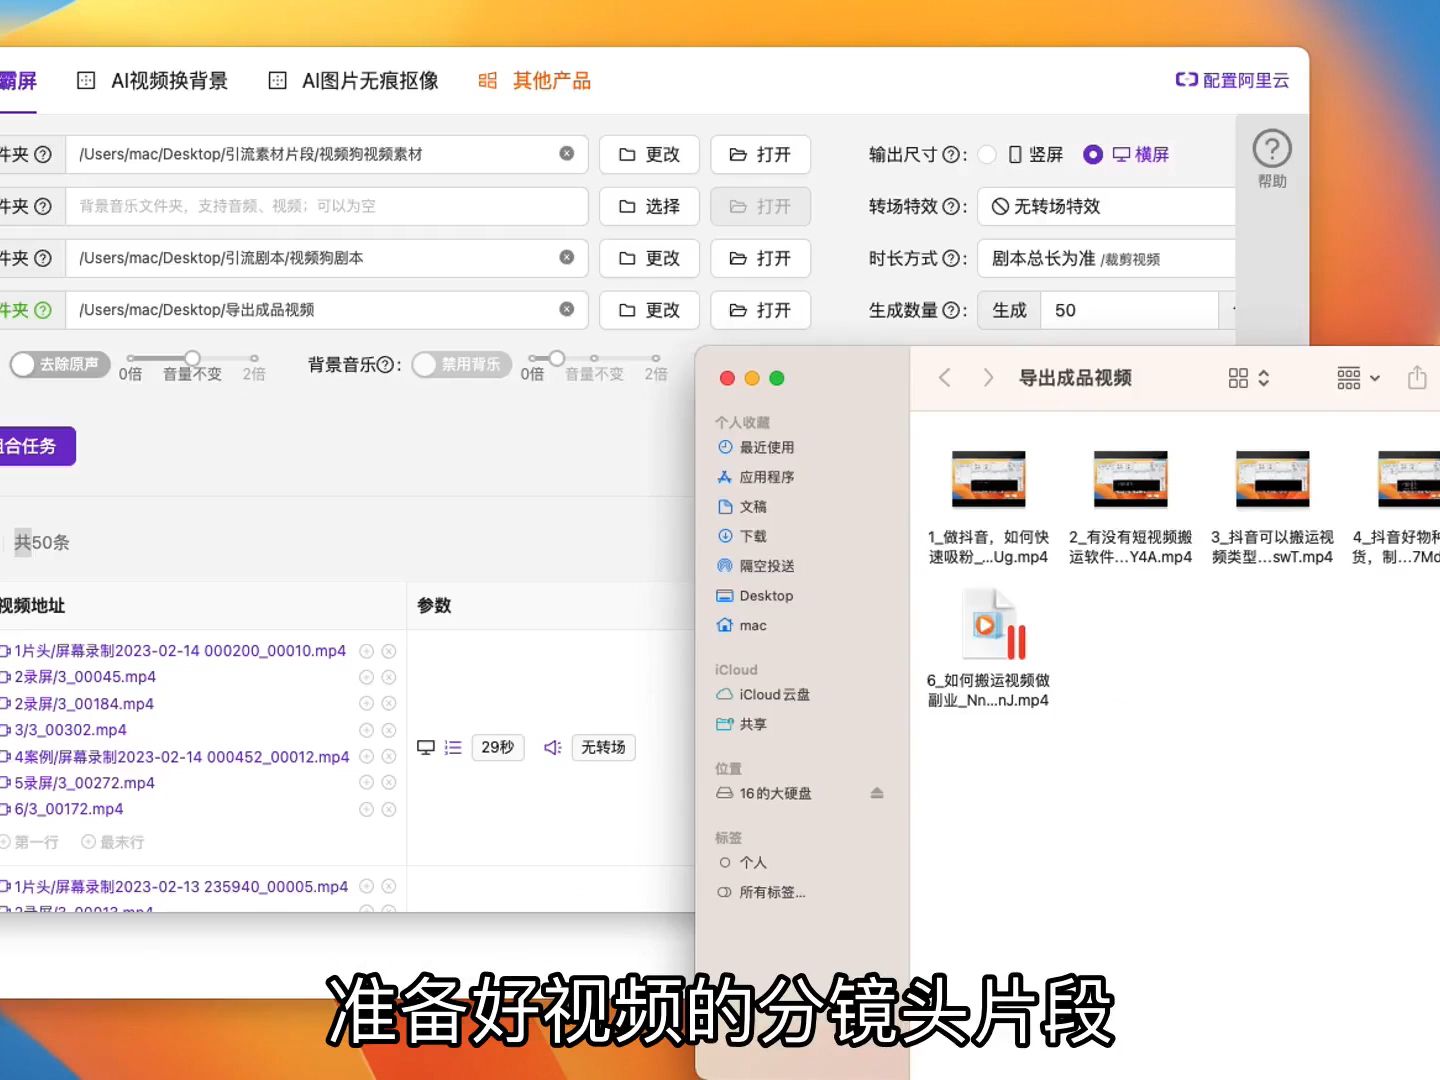The image size is (1440, 1080).
Task: Toggle the 禁用背乐 switch
Action: point(461,365)
